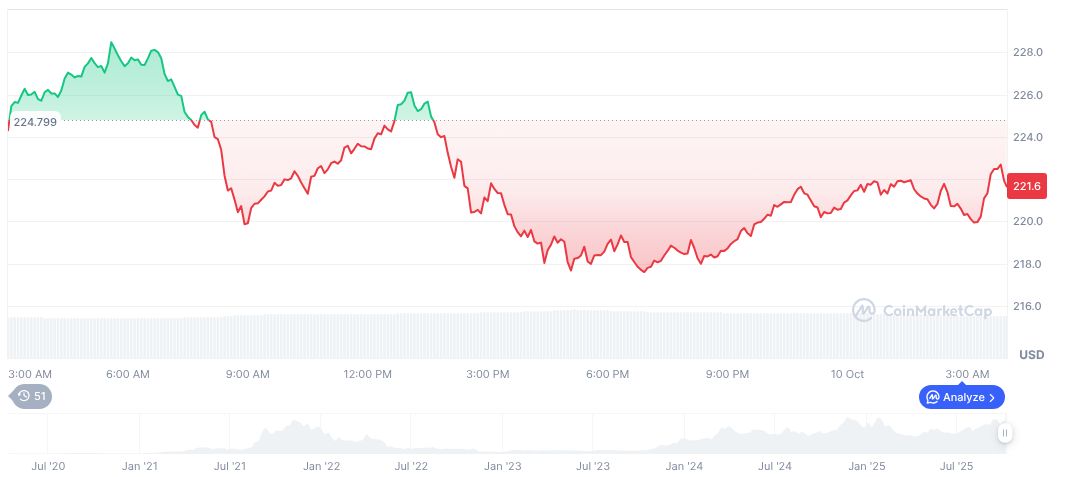Expand the chevron arrow on Analyze
Screen dimensions: 1072x477
(x=992, y=397)
